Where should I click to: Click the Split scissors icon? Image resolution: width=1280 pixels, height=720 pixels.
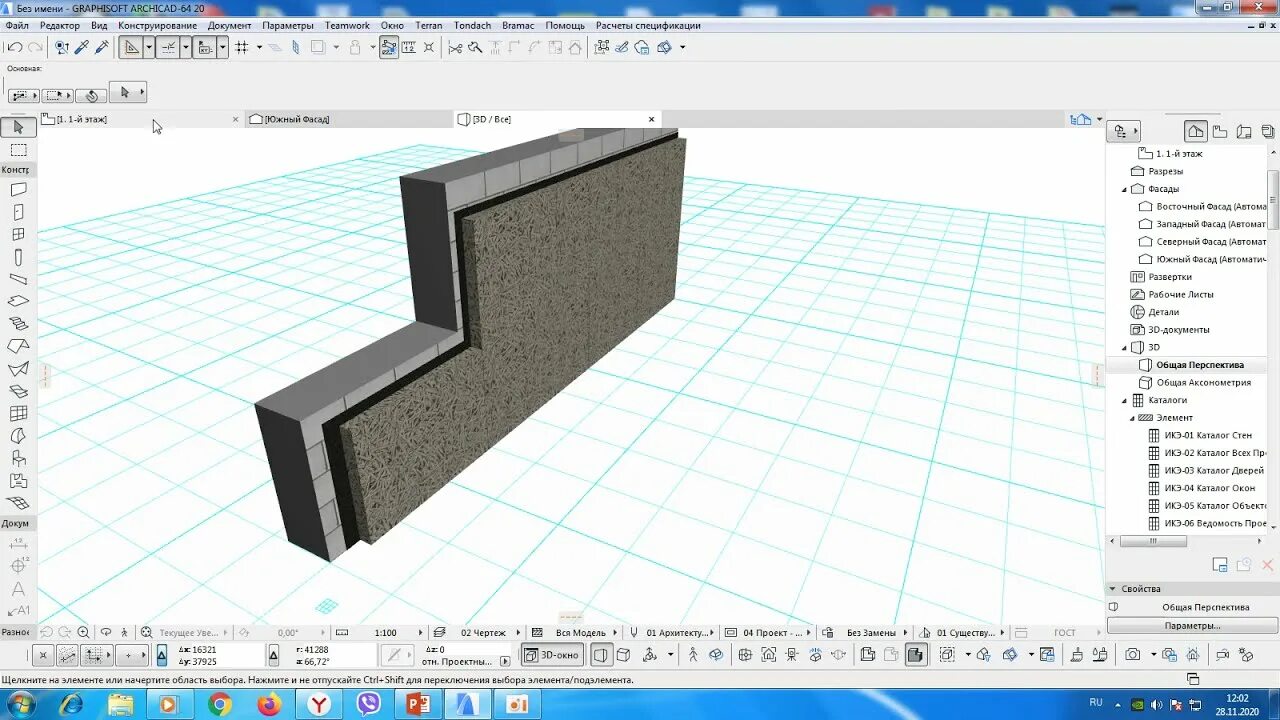[x=455, y=47]
